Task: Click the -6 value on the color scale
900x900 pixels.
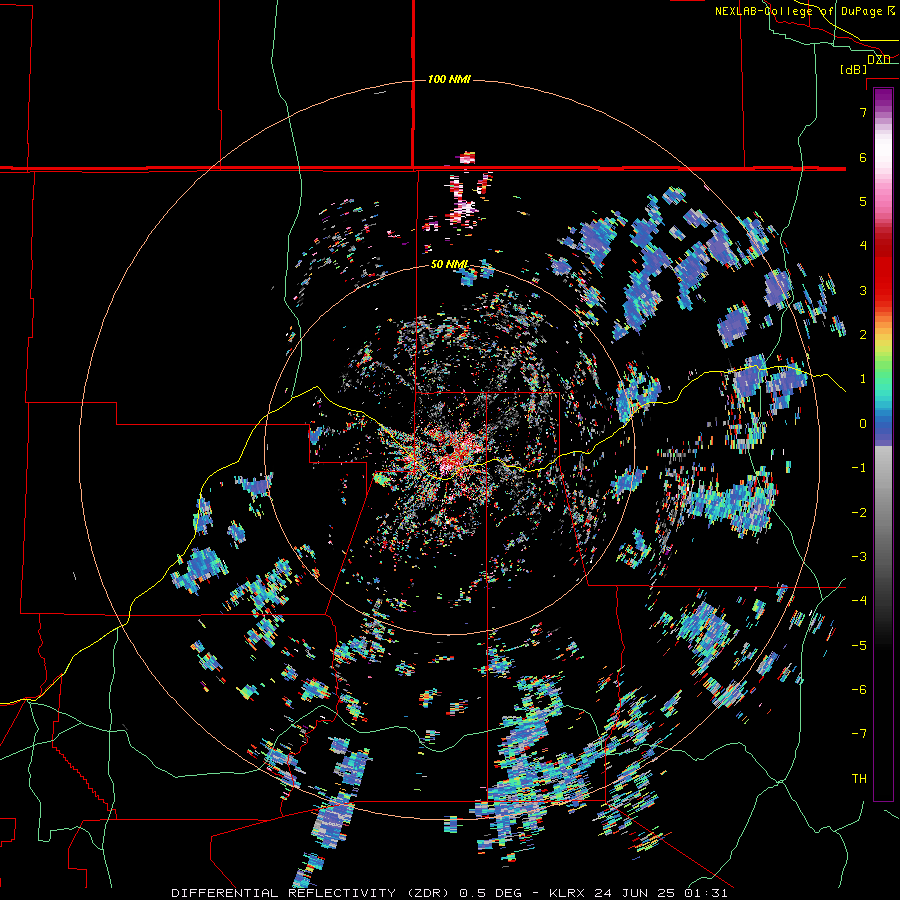Action: tap(859, 689)
